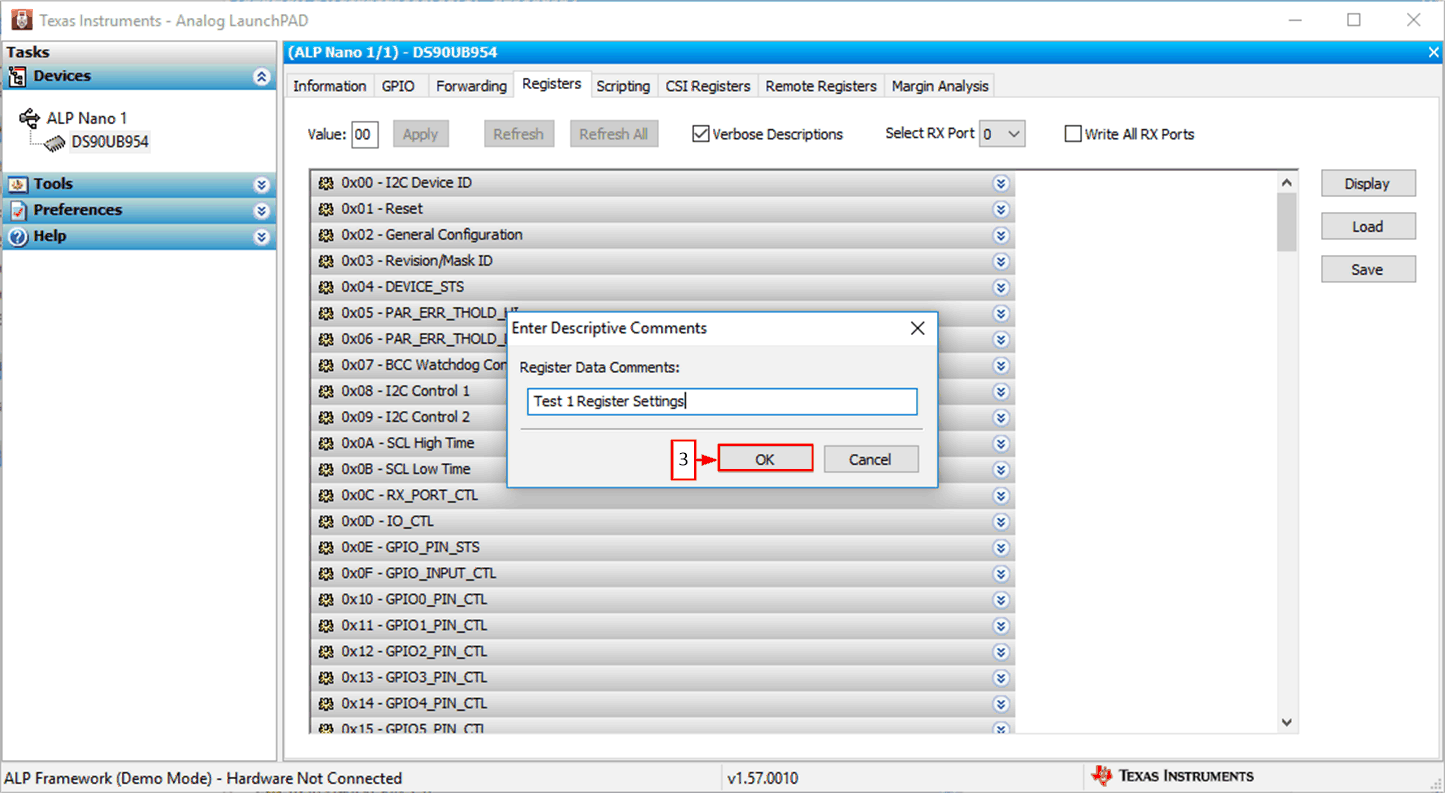
Task: Collapse the Devices panel section
Action: tap(262, 77)
